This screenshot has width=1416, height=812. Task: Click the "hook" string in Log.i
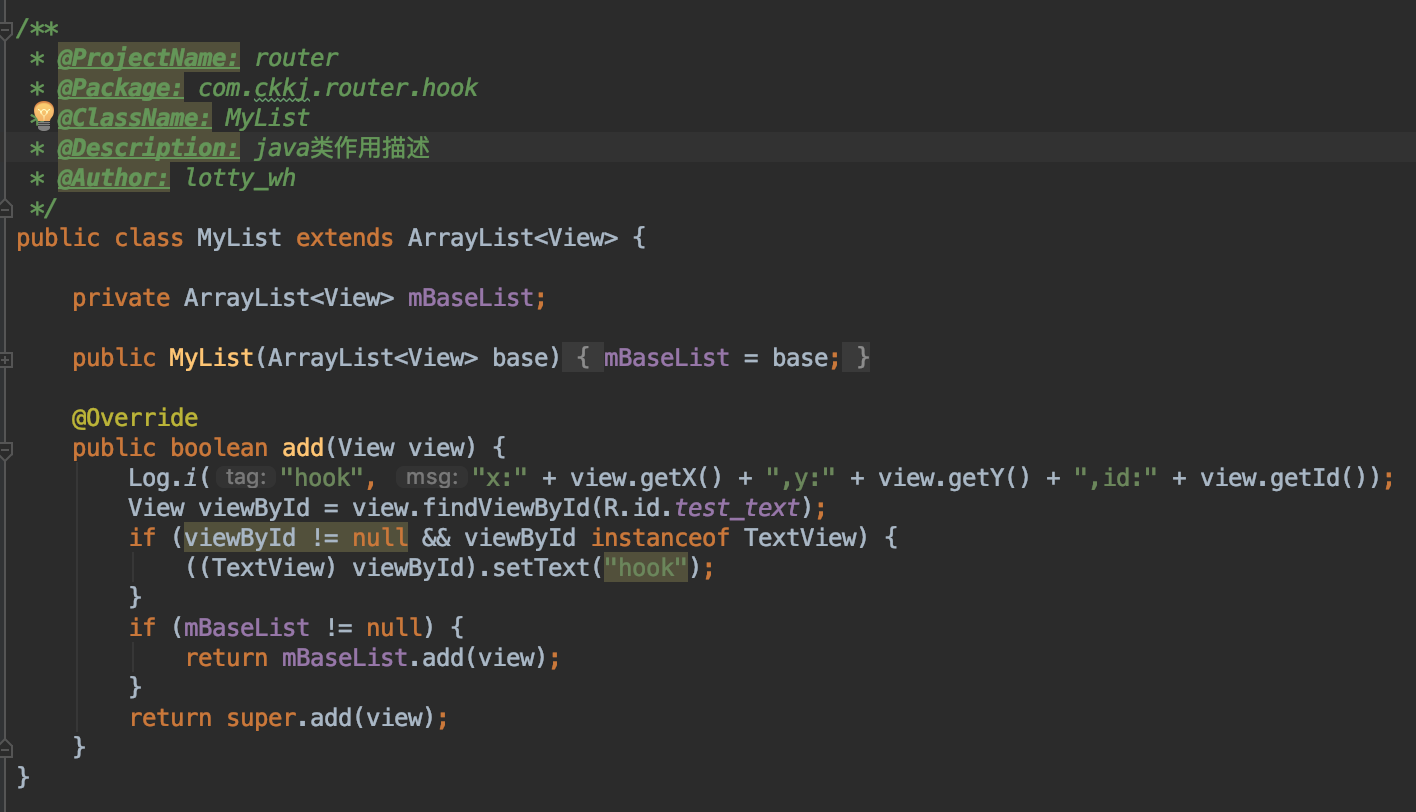(321, 478)
